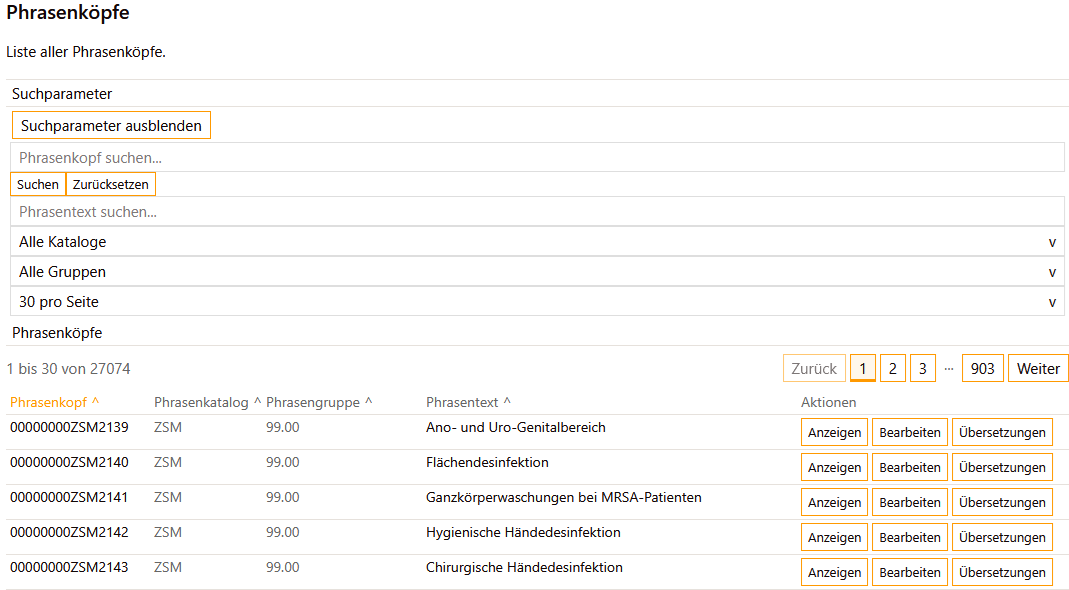Click text Ganzkörperwaschungen bei MRSA-Patienten

tap(564, 497)
